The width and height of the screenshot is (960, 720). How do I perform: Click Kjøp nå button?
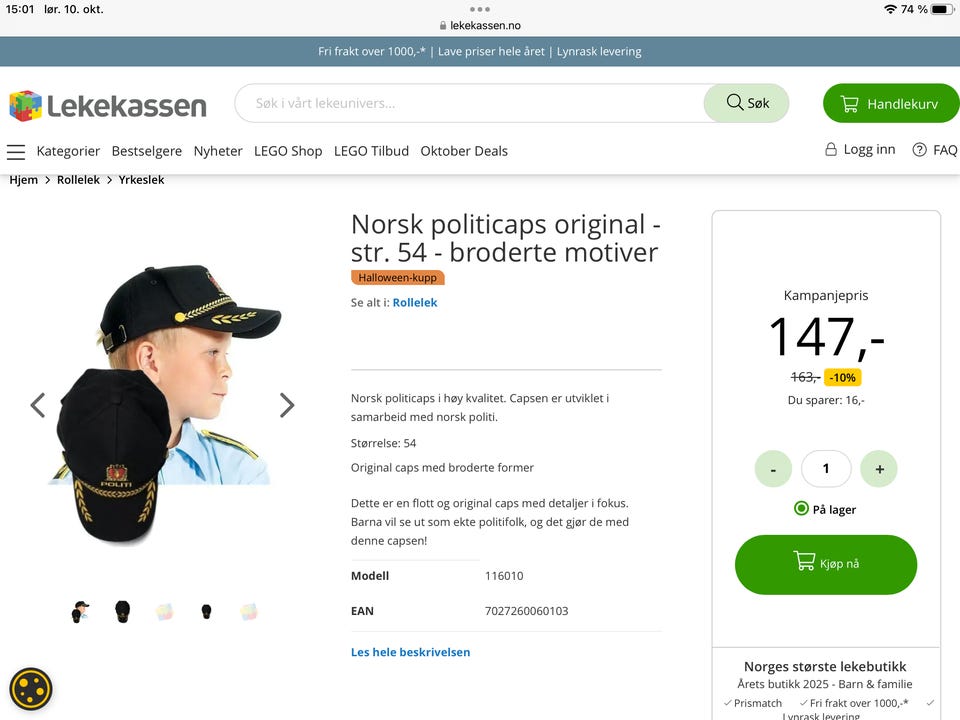[x=826, y=564]
